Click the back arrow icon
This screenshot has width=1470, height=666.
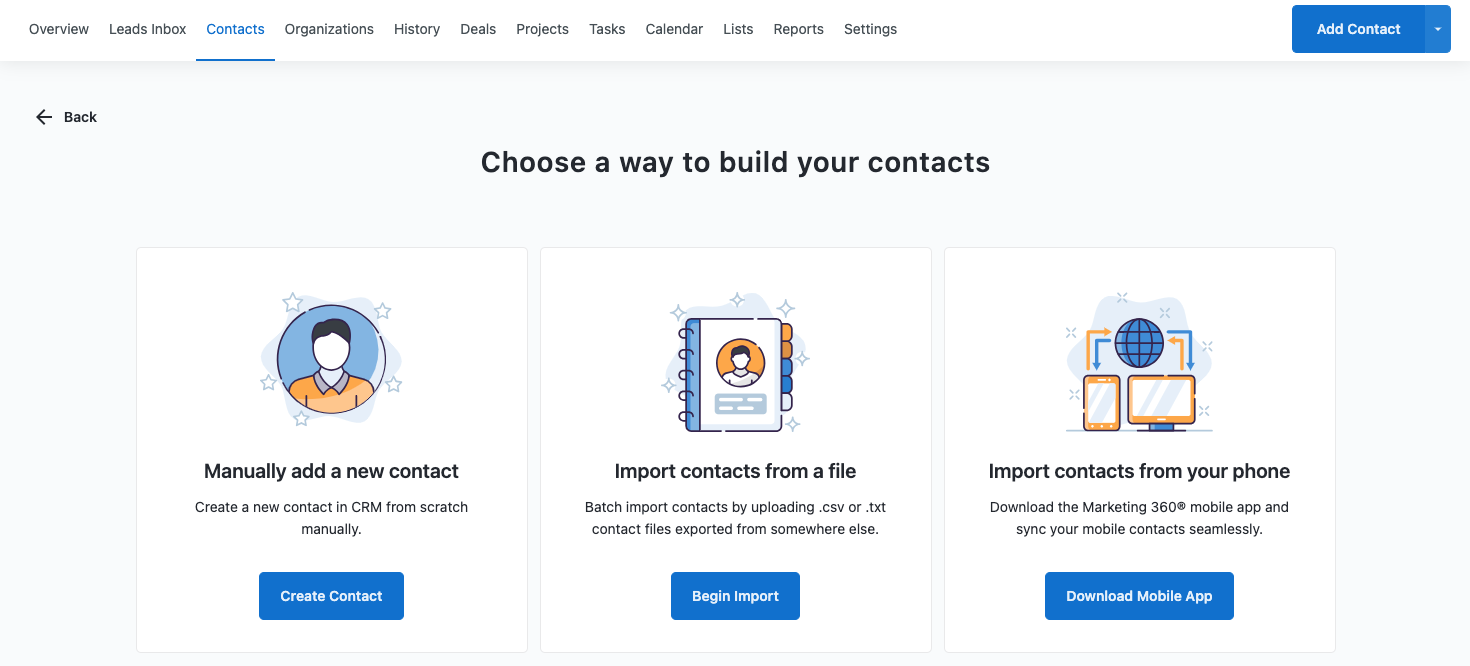tap(44, 117)
